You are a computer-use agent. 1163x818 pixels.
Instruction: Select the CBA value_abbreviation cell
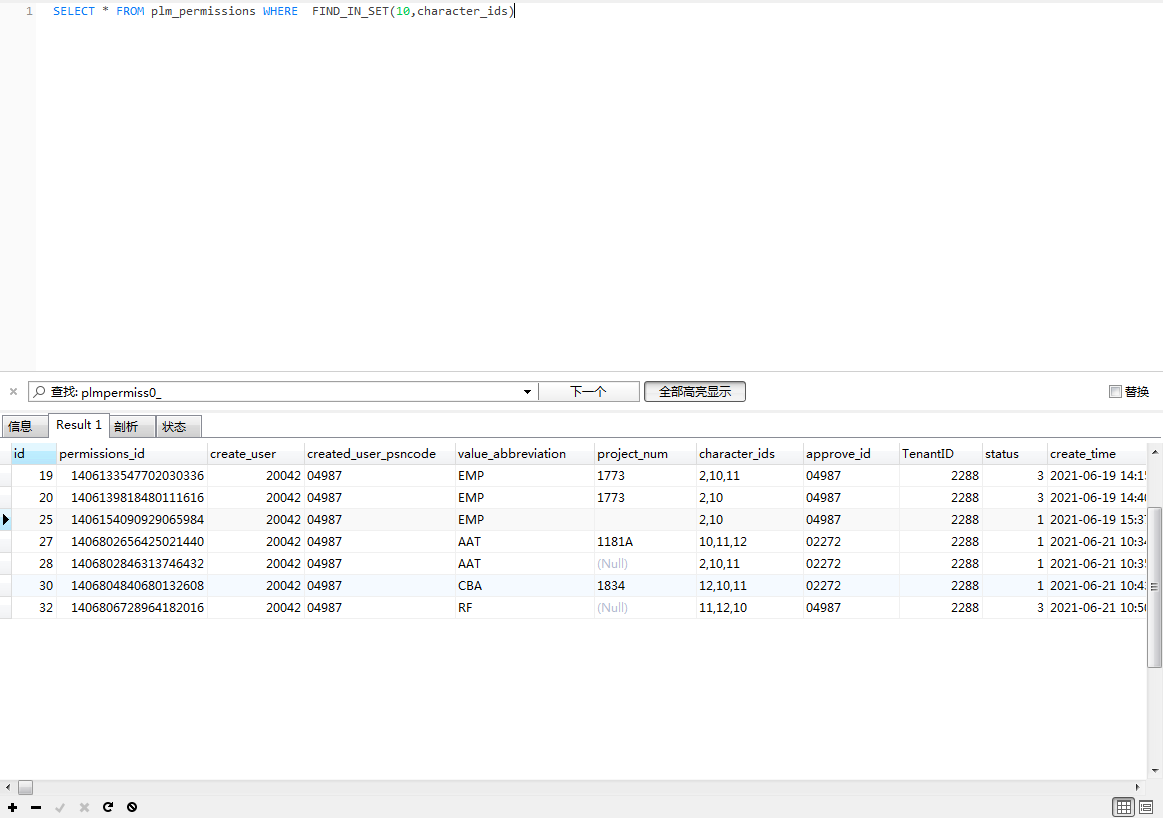(x=524, y=586)
